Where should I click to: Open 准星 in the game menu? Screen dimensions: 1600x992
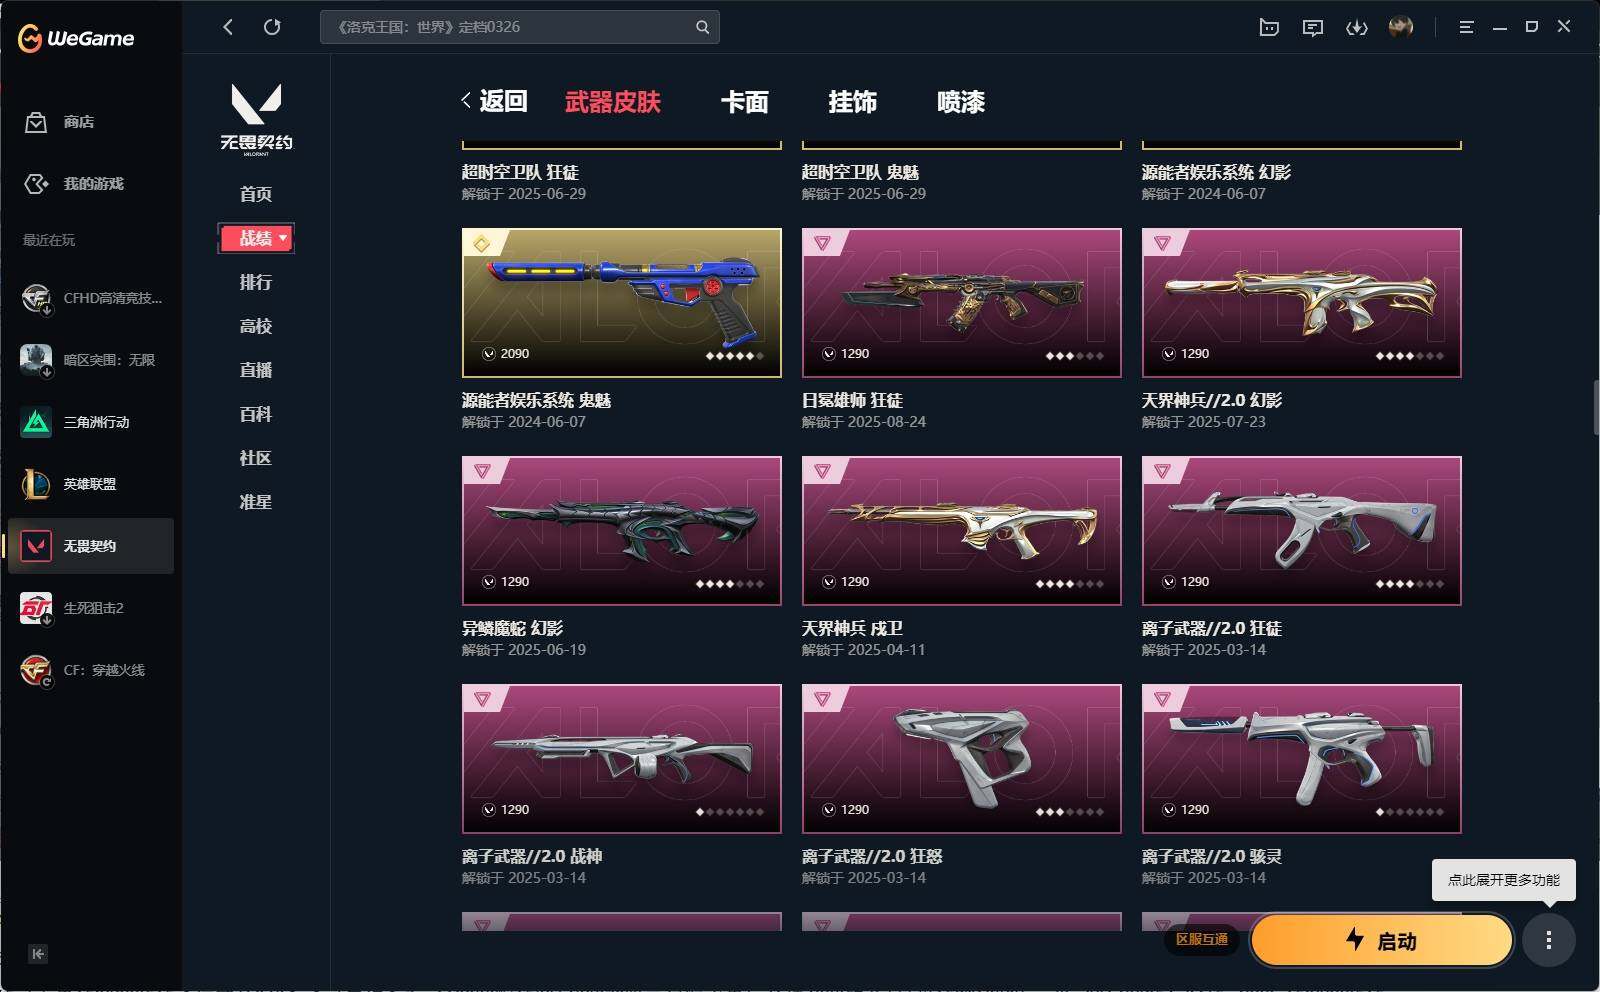pos(256,502)
